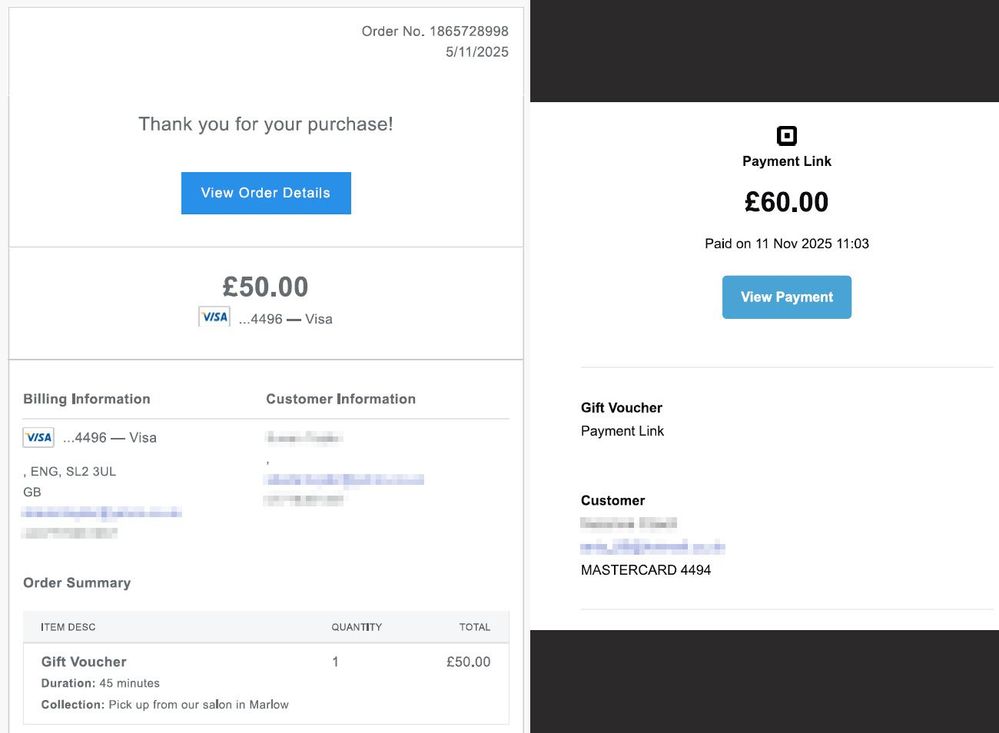Click the Visa card icon below £50.00
This screenshot has width=999, height=733.
(x=214, y=317)
